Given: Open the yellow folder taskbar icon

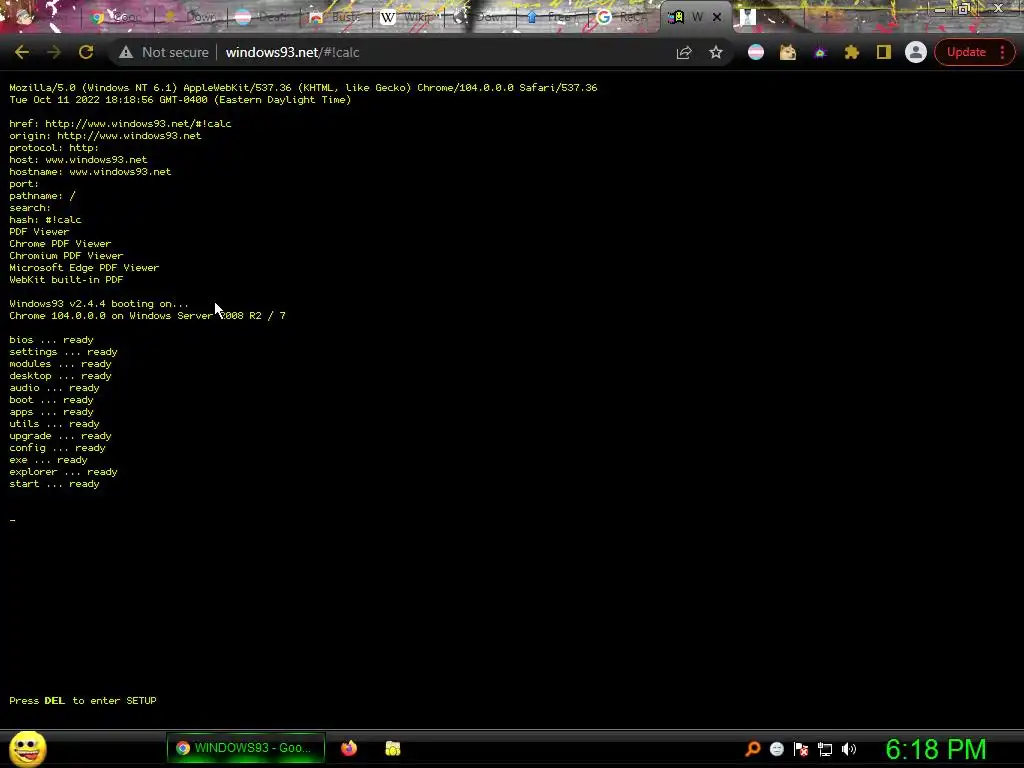Looking at the screenshot, I should click(x=392, y=748).
